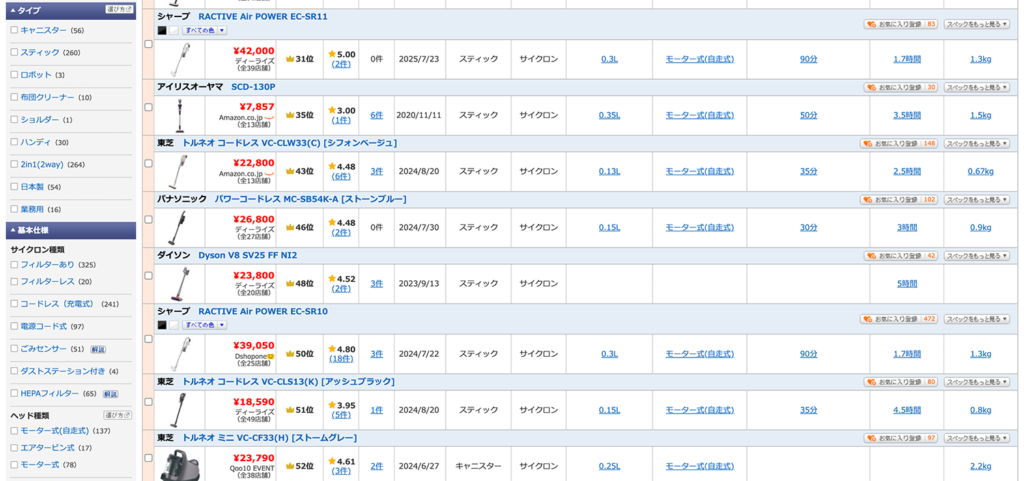
Task: Expand スペックをもっと見る for SCD-130P
Action: point(976,87)
